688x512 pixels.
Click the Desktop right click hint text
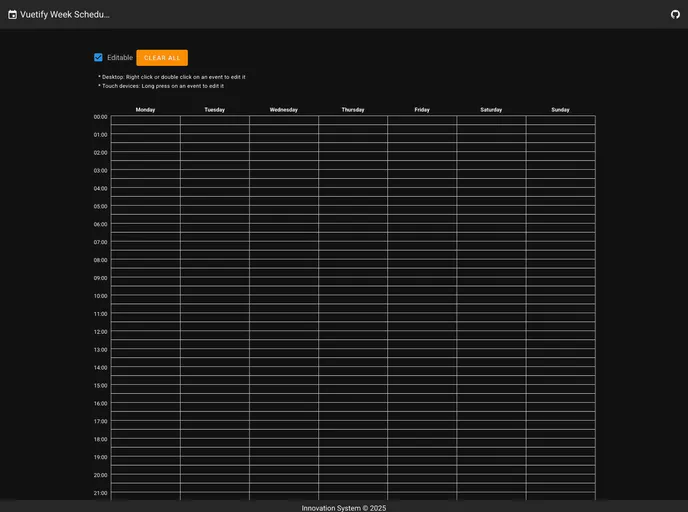(172, 77)
